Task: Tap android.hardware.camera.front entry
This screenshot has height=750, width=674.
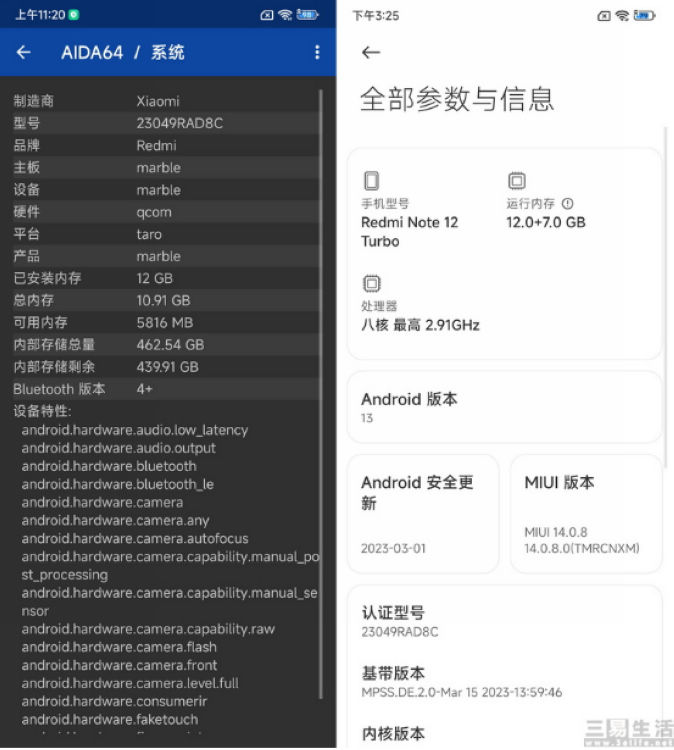Action: click(x=119, y=665)
